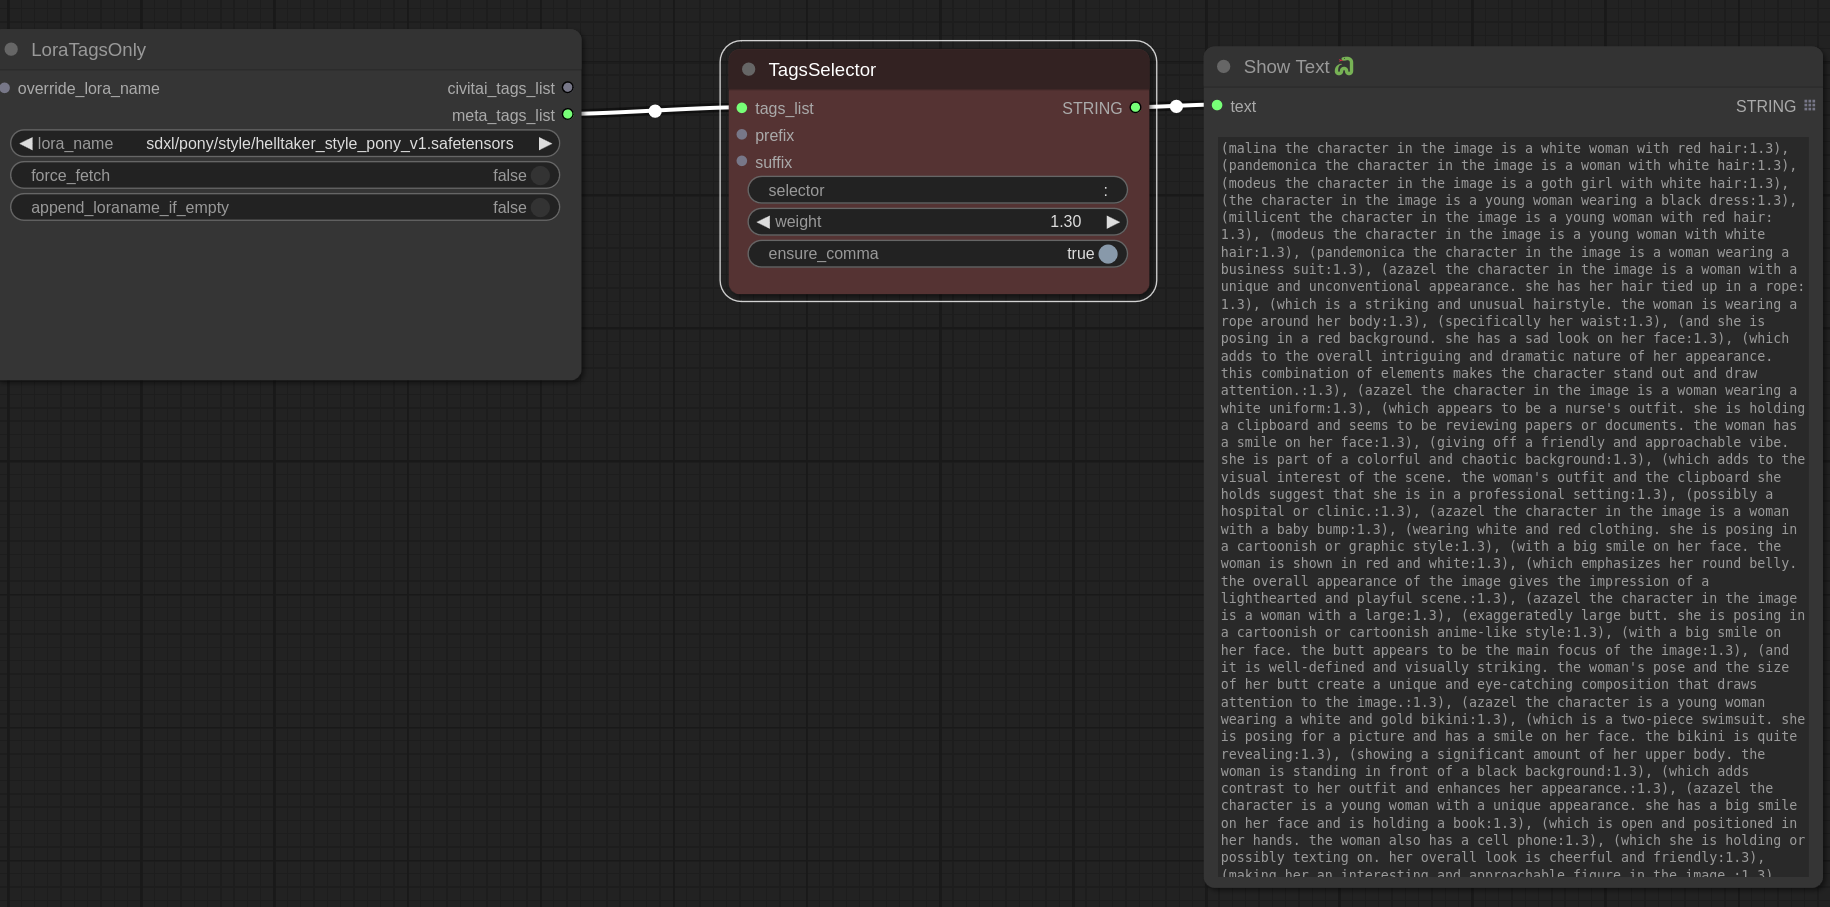Click the suffix input port
Screen dimensions: 1830x907
click(742, 161)
